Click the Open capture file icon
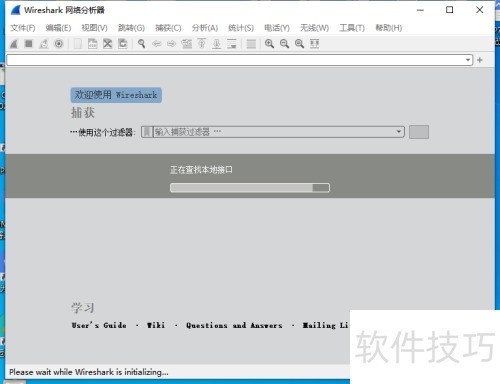This screenshot has width=500, height=384. [x=78, y=44]
